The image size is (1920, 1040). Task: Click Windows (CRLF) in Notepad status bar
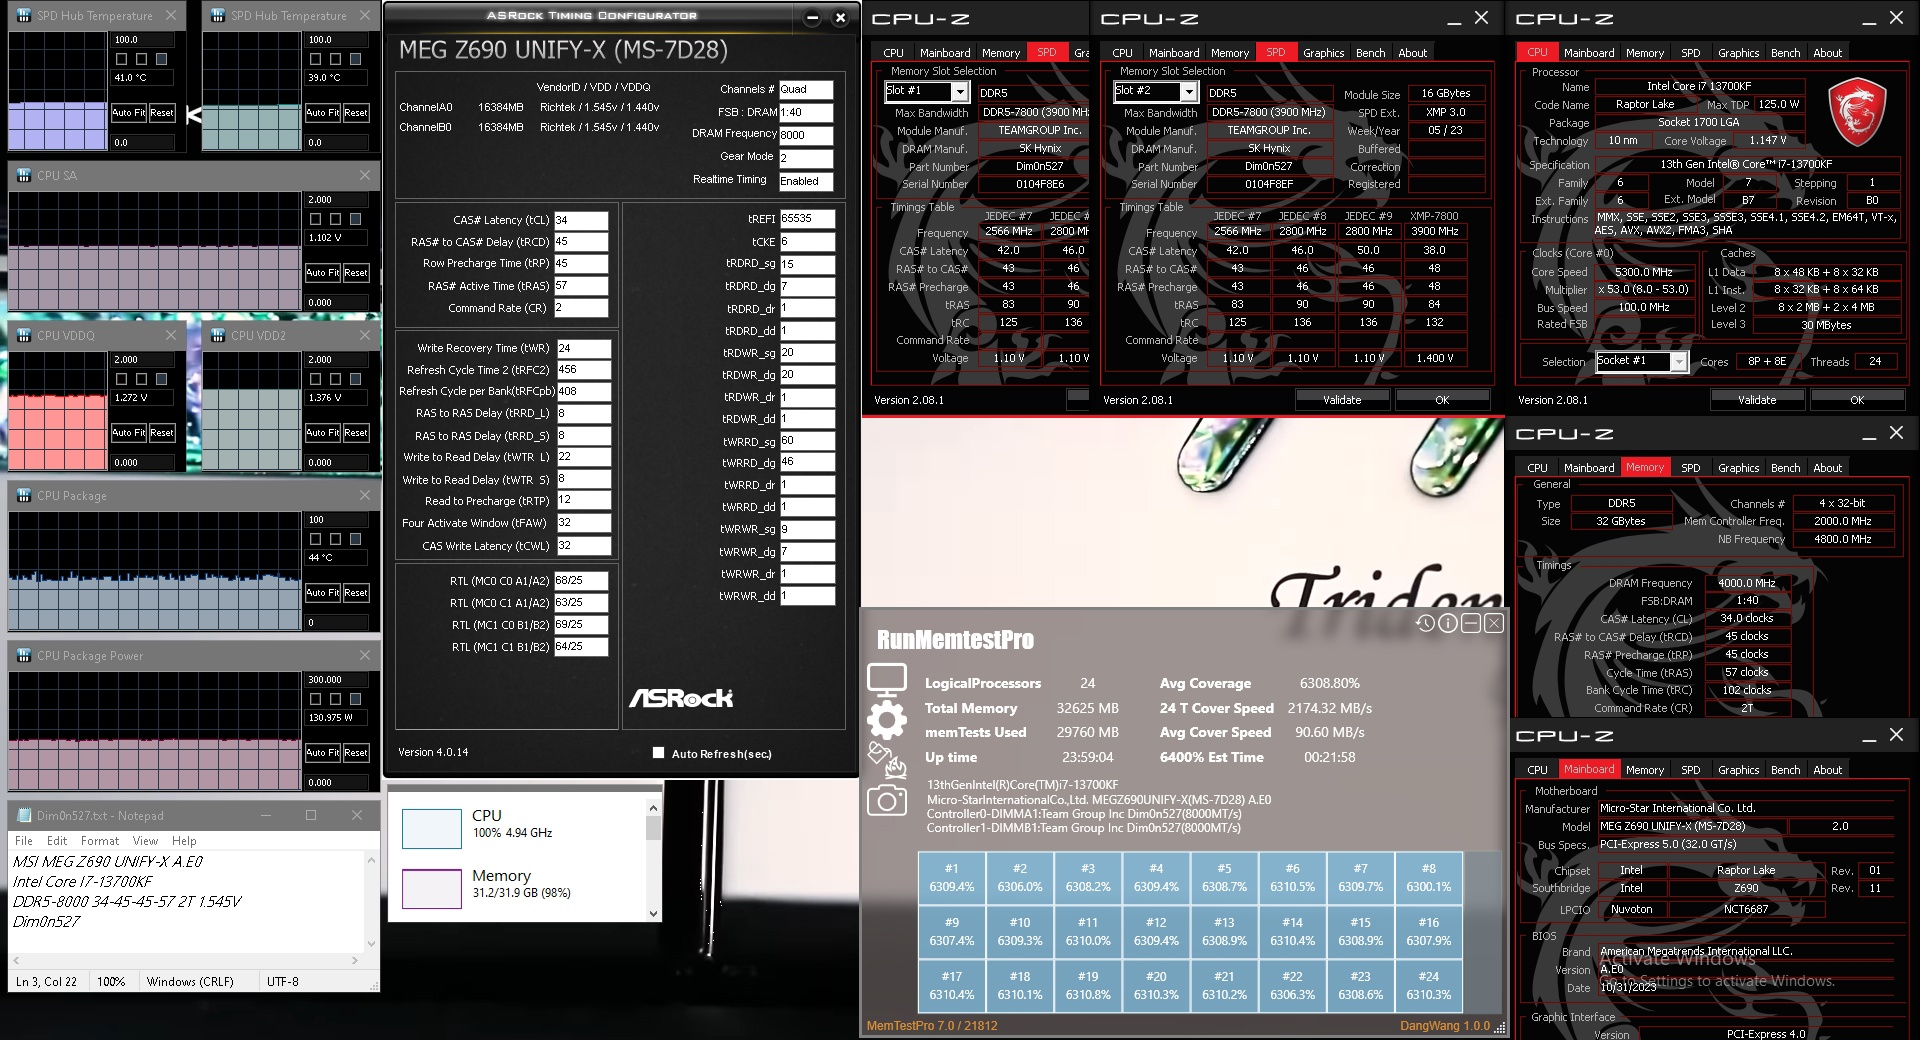click(190, 982)
